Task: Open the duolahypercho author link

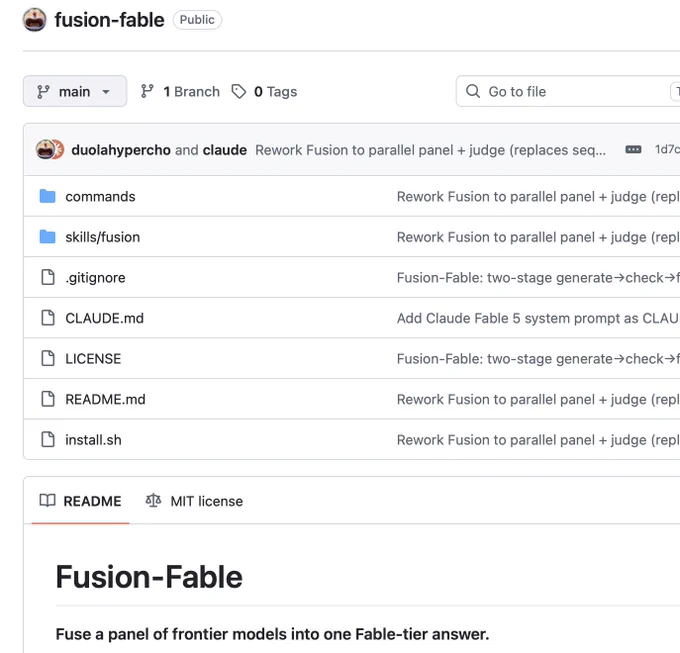Action: click(x=121, y=150)
